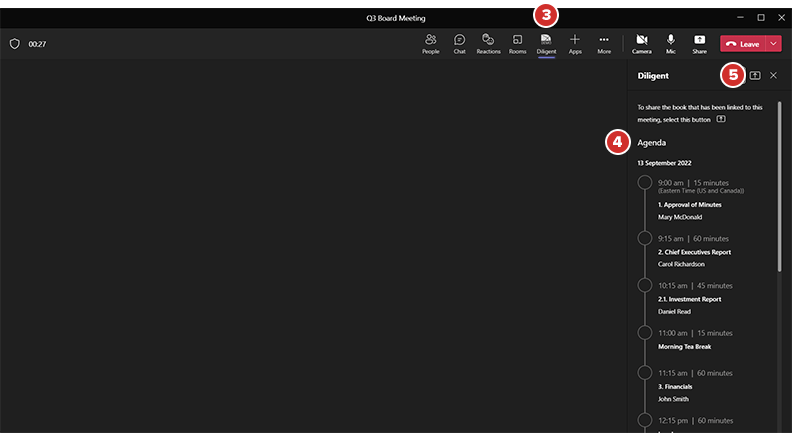Open the Reactions menu
This screenshot has width=792, height=433.
(488, 43)
